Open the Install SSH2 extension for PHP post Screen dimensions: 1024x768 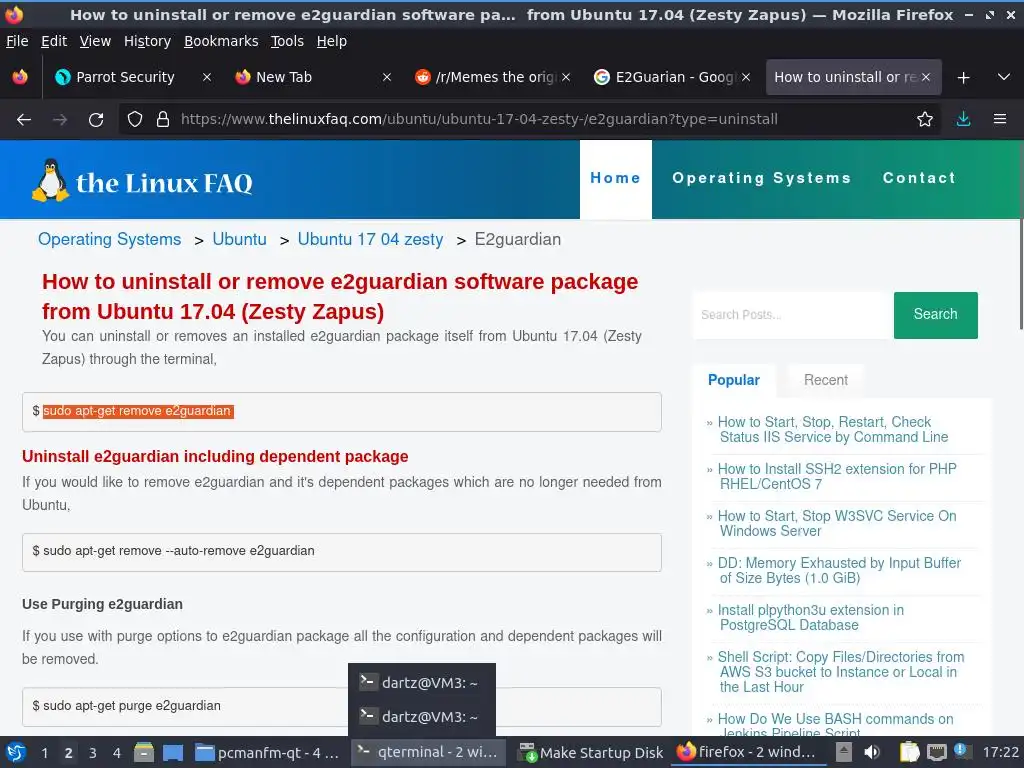pos(837,477)
